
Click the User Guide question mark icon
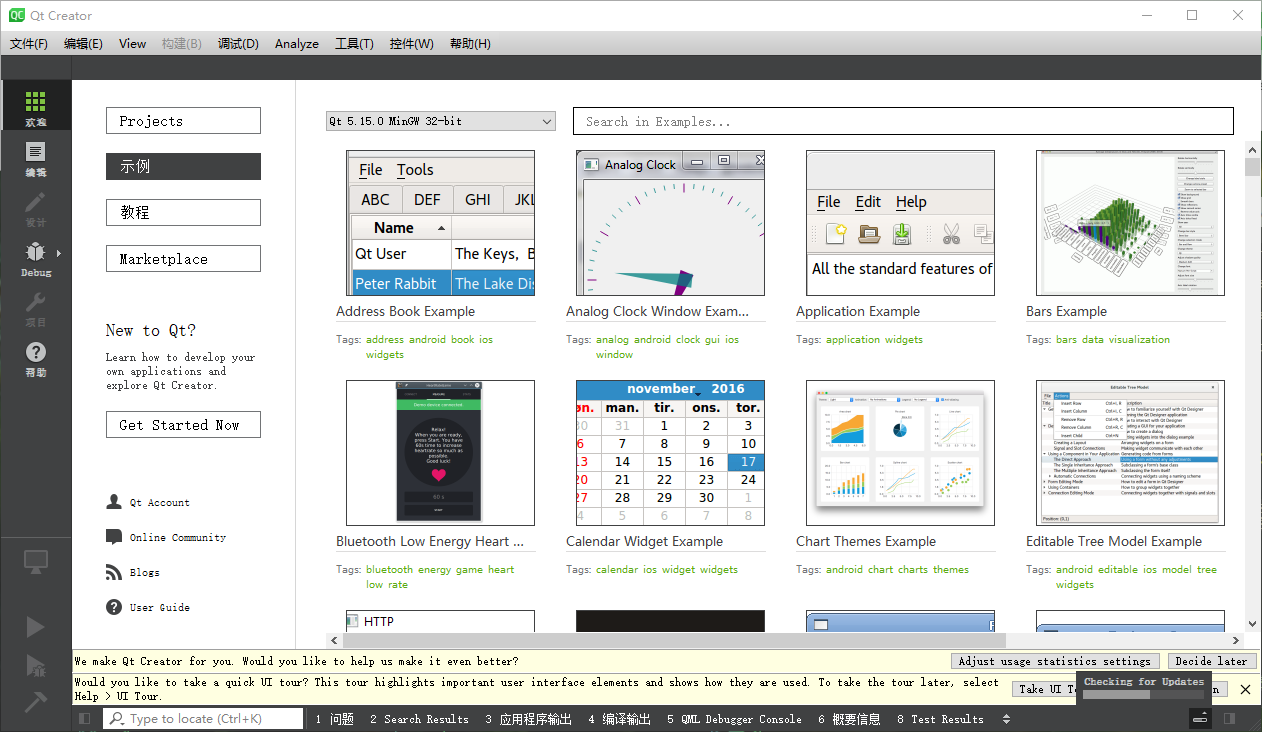pos(114,607)
